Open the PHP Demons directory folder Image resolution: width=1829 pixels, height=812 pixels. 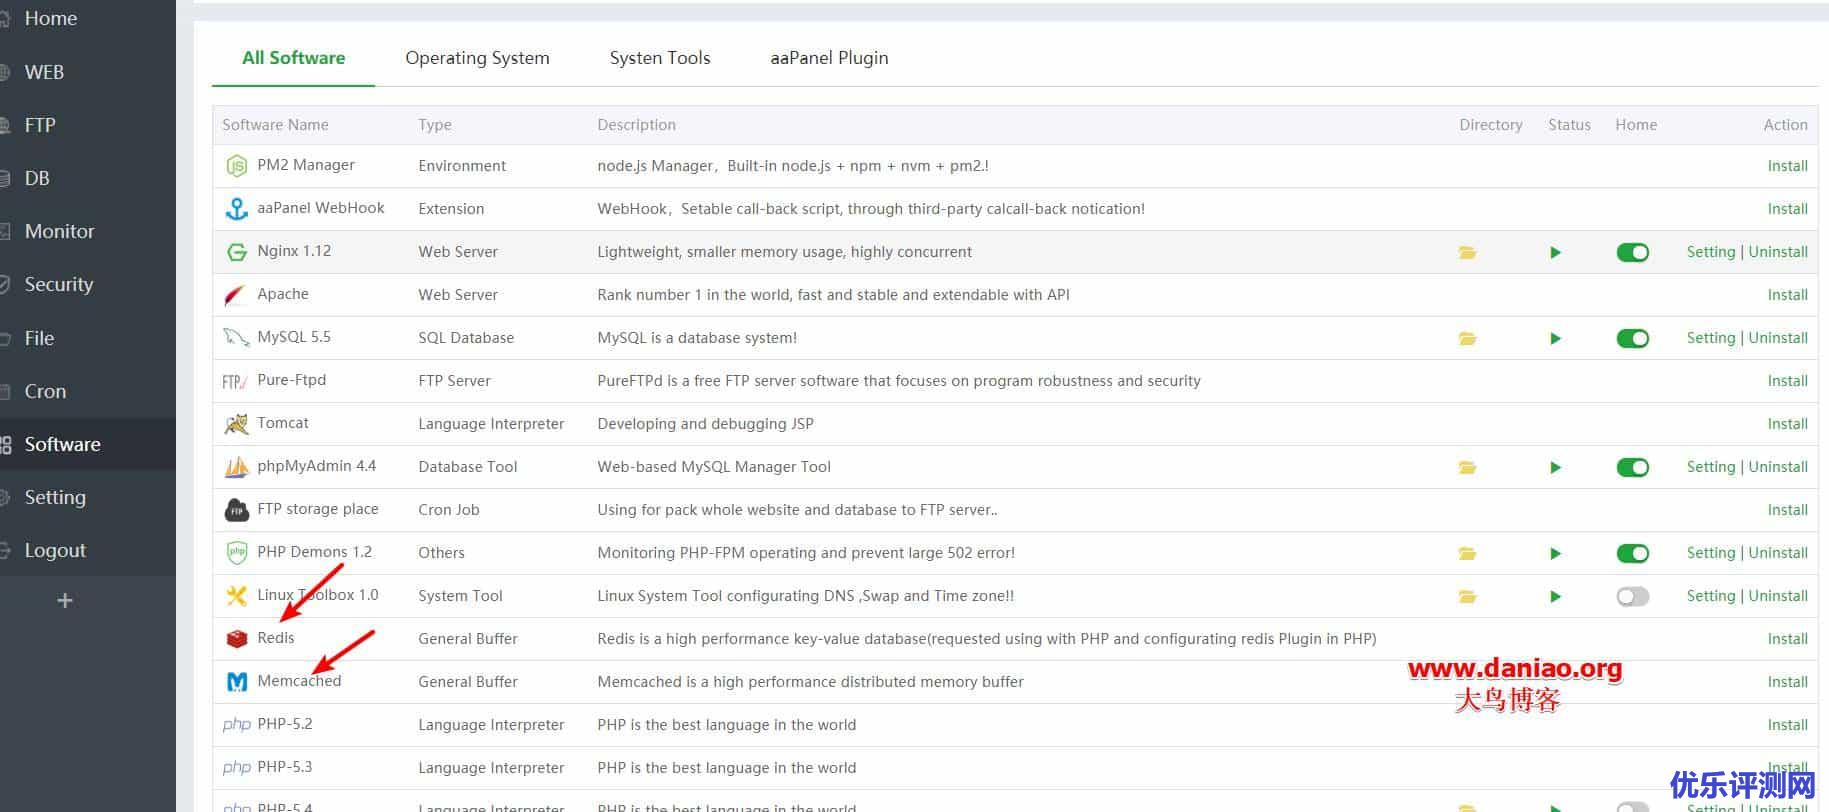coord(1467,553)
